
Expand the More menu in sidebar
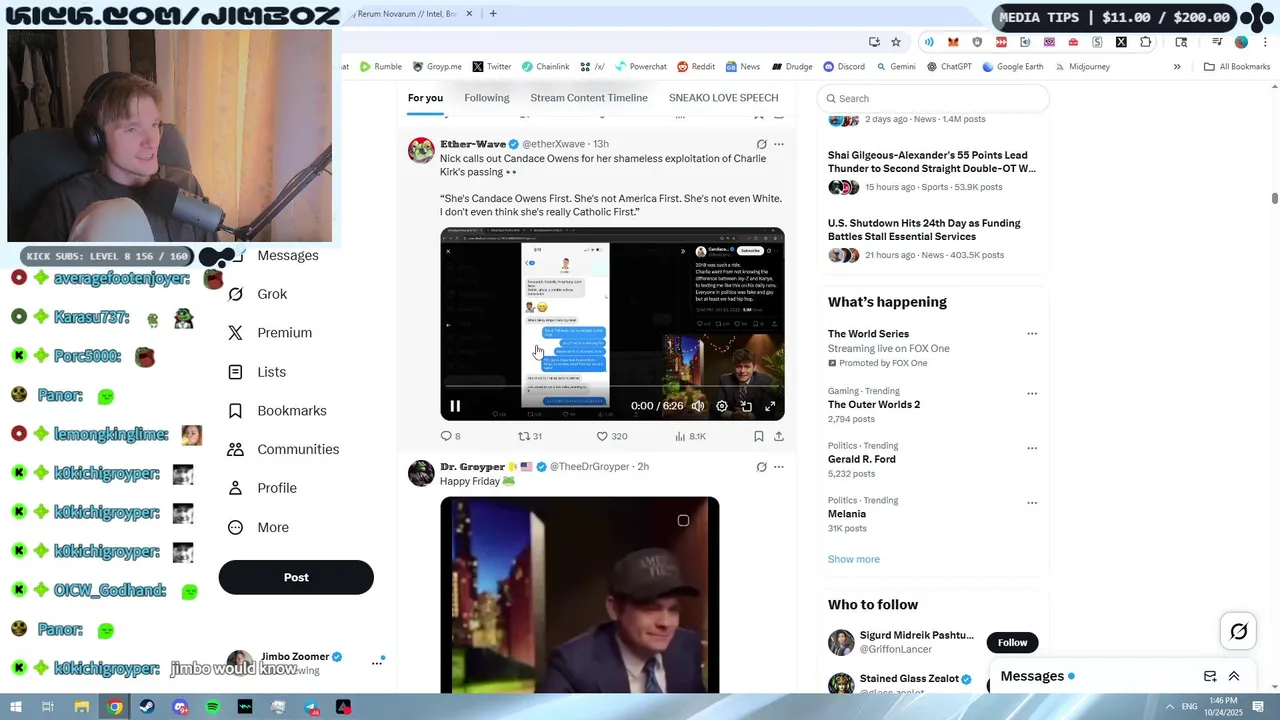point(258,527)
